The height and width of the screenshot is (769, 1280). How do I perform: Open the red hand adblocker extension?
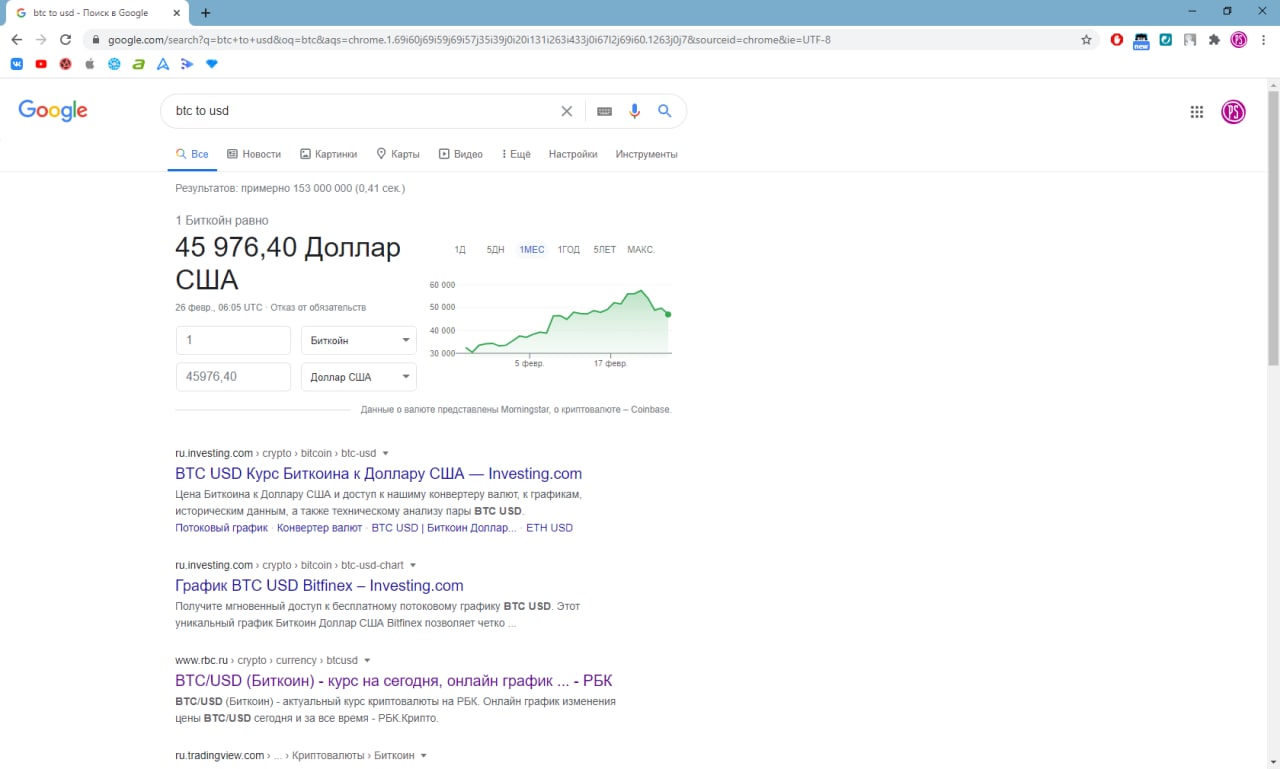(1117, 40)
